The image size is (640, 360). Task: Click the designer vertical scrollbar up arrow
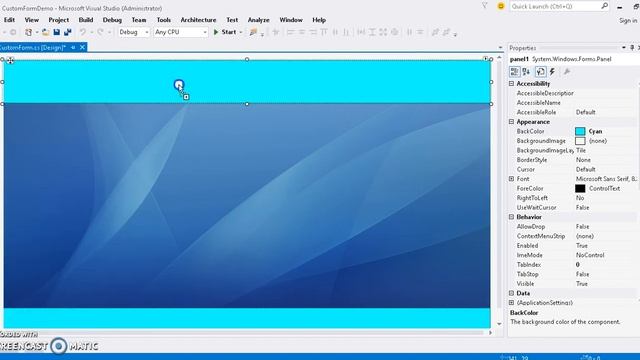pyautogui.click(x=499, y=58)
